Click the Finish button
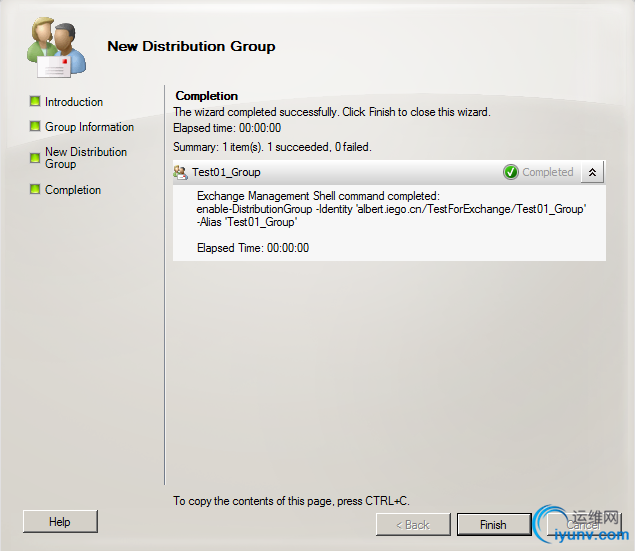 494,524
